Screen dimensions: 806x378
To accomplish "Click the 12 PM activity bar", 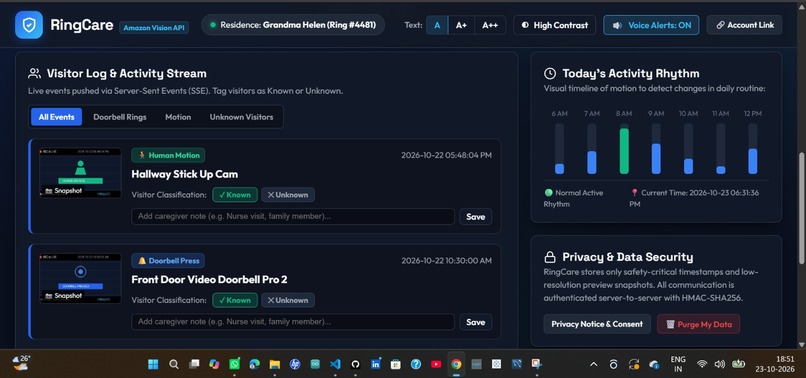I will tap(753, 161).
